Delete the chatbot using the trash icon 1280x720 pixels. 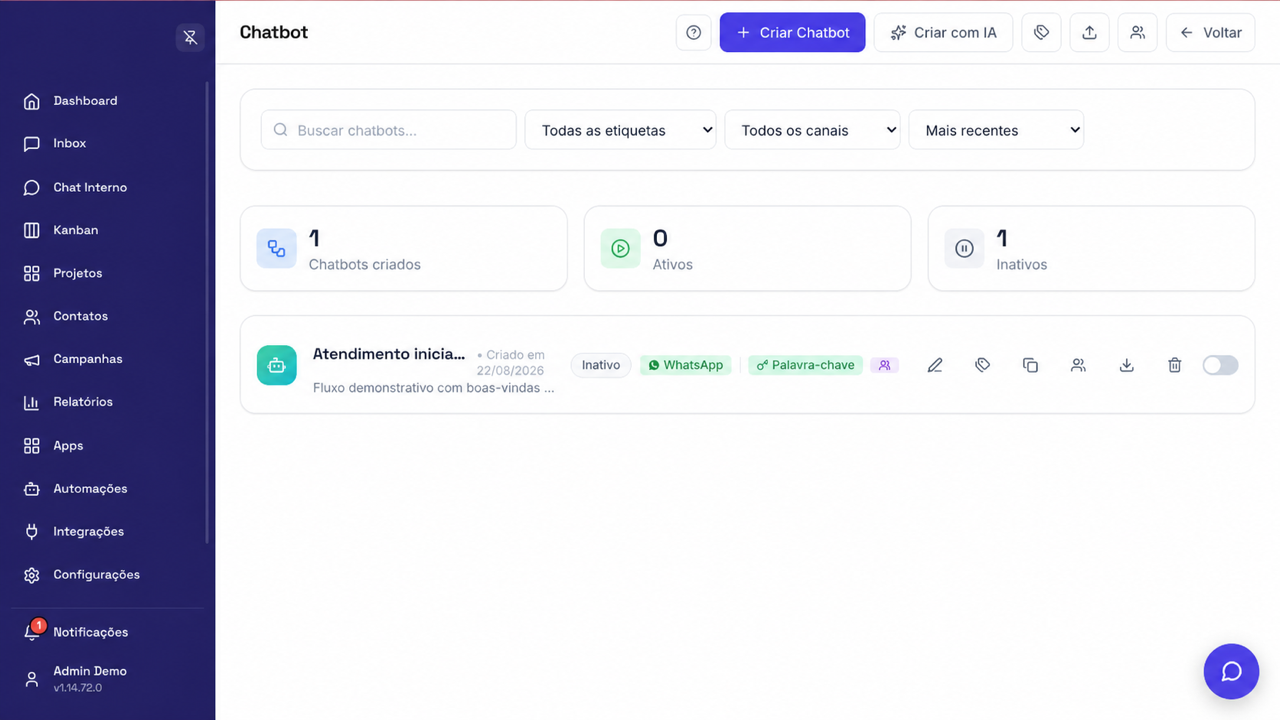pos(1175,365)
